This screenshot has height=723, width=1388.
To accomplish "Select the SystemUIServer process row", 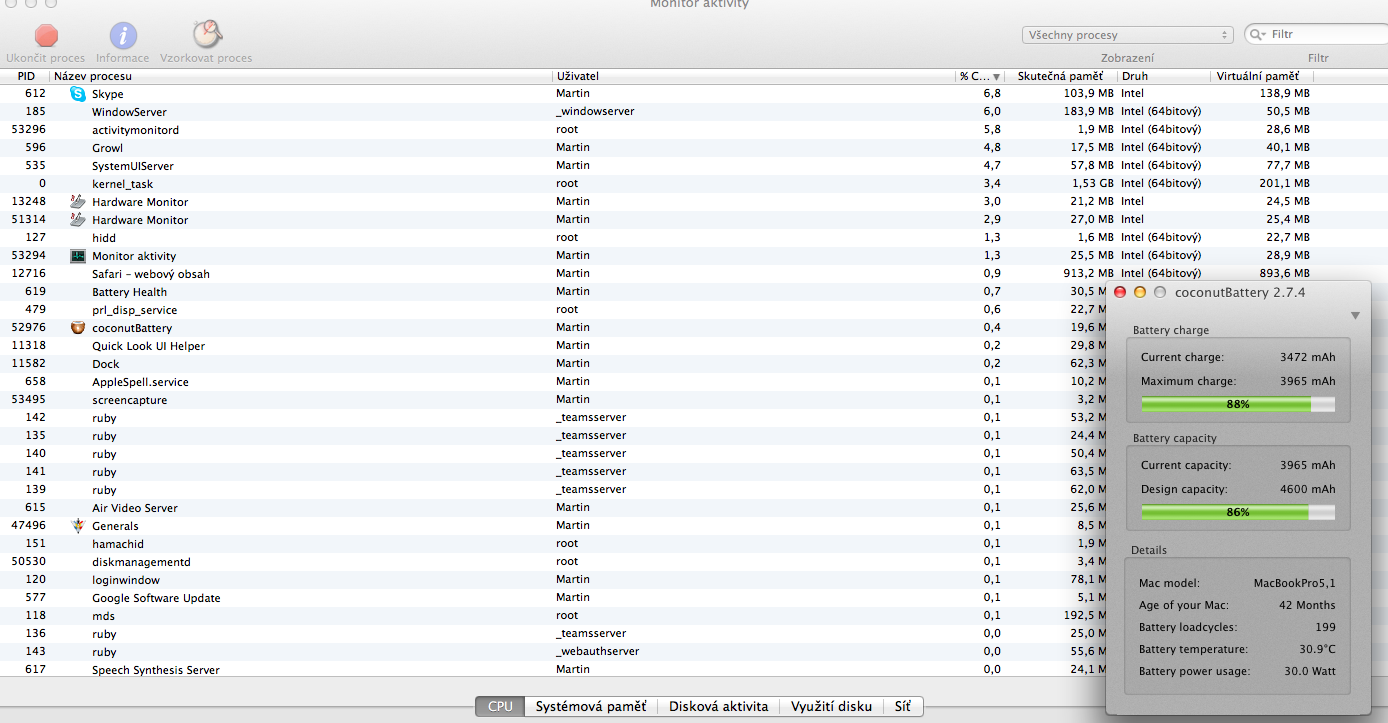I will pyautogui.click(x=694, y=166).
